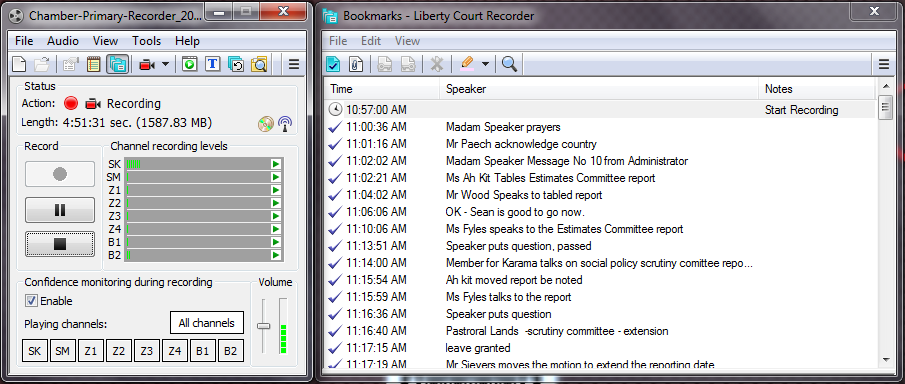The image size is (905, 384).
Task: Sort bookmarks by the Time column header
Action: click(x=382, y=89)
